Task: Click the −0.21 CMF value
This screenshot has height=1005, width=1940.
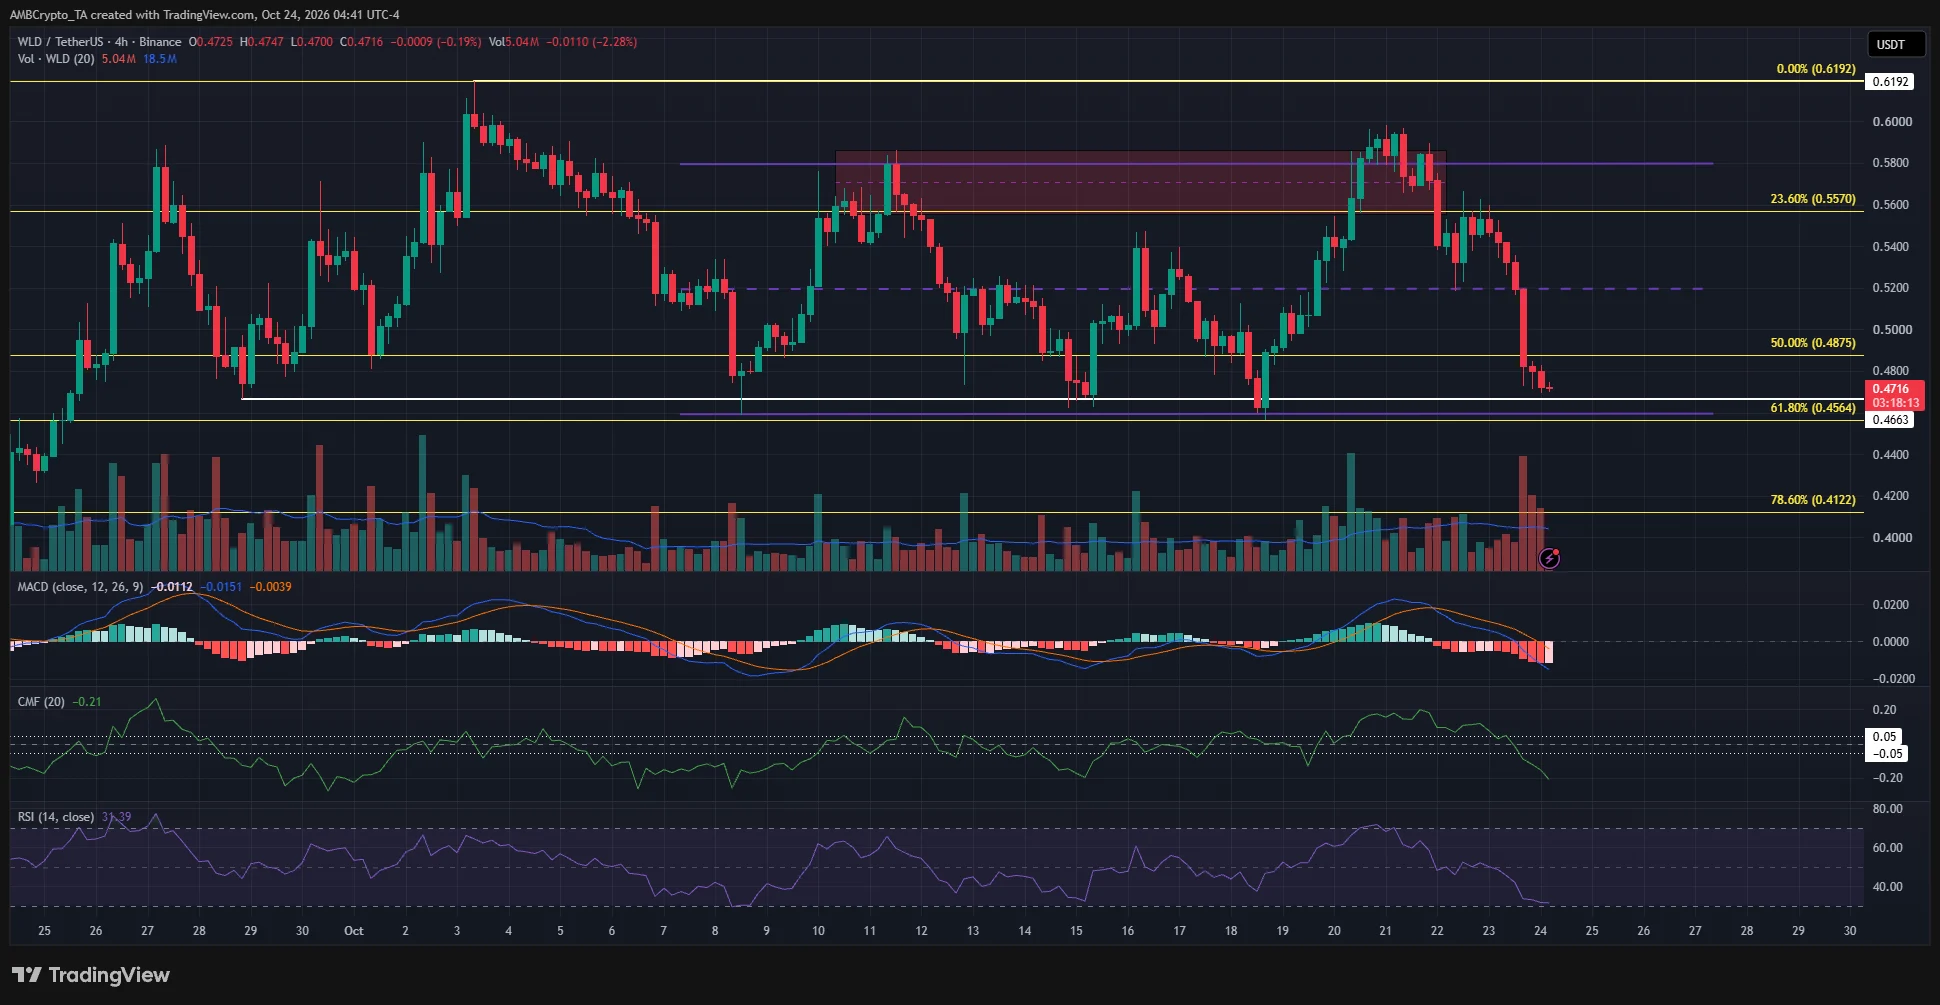Action: (88, 702)
